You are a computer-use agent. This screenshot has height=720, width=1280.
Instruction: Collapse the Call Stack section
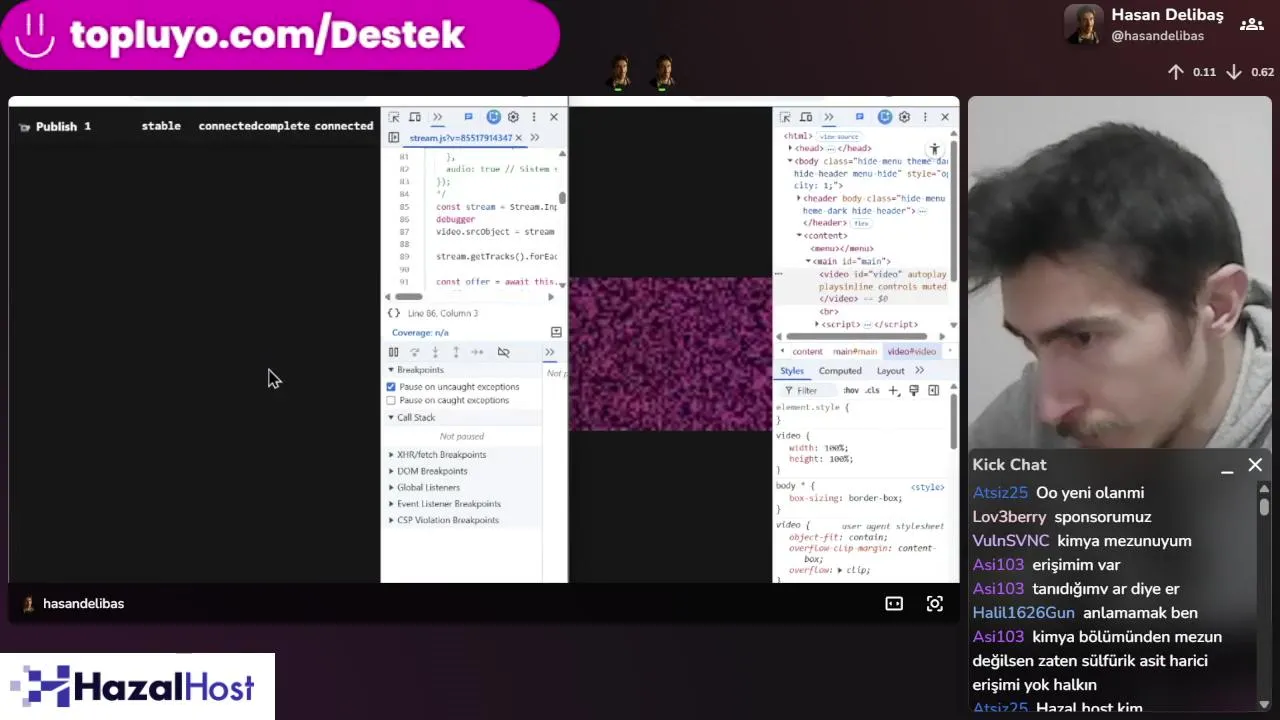point(415,417)
